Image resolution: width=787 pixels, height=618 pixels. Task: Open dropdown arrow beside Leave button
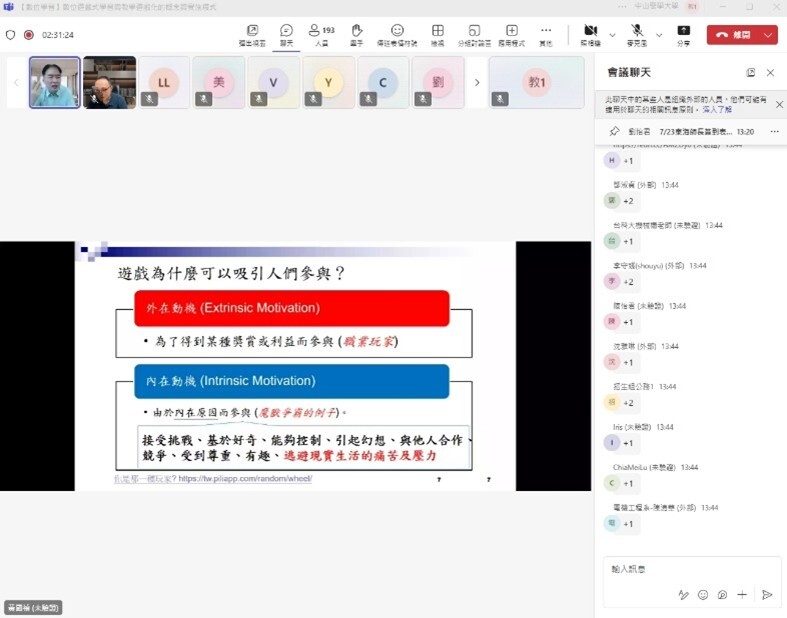[x=768, y=34]
